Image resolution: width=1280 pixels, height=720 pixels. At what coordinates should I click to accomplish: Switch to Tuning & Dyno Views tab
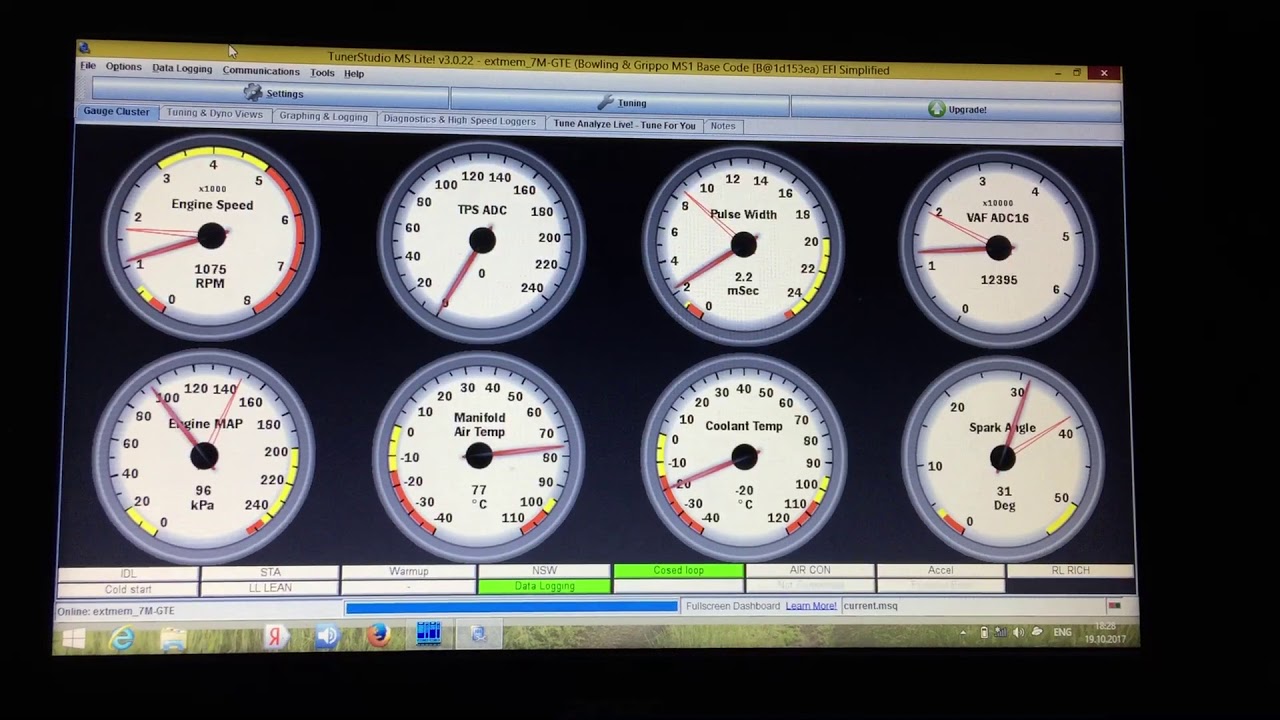214,114
